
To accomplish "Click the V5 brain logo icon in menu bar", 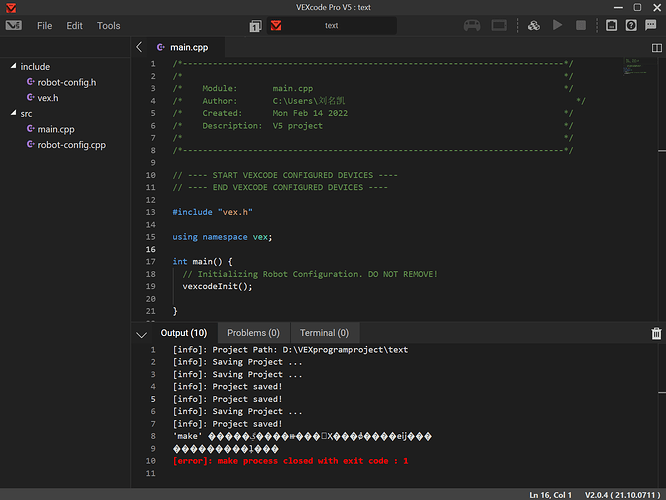I will pyautogui.click(x=14, y=25).
